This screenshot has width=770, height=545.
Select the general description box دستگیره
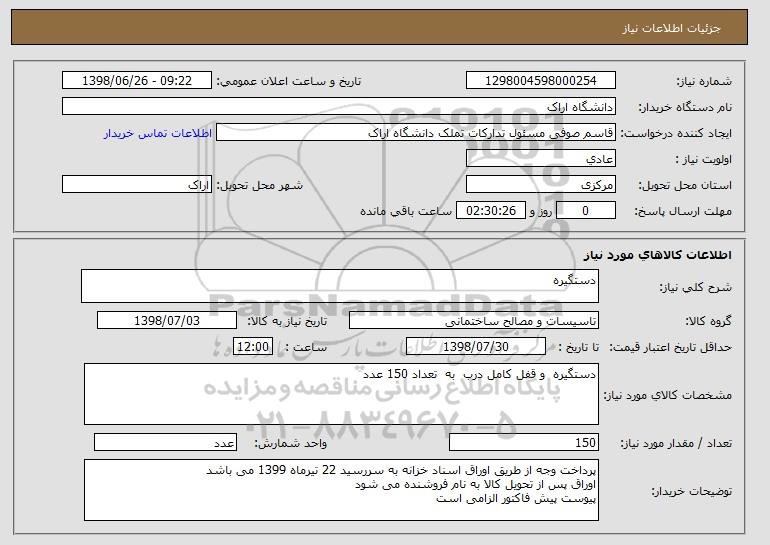tap(340, 286)
